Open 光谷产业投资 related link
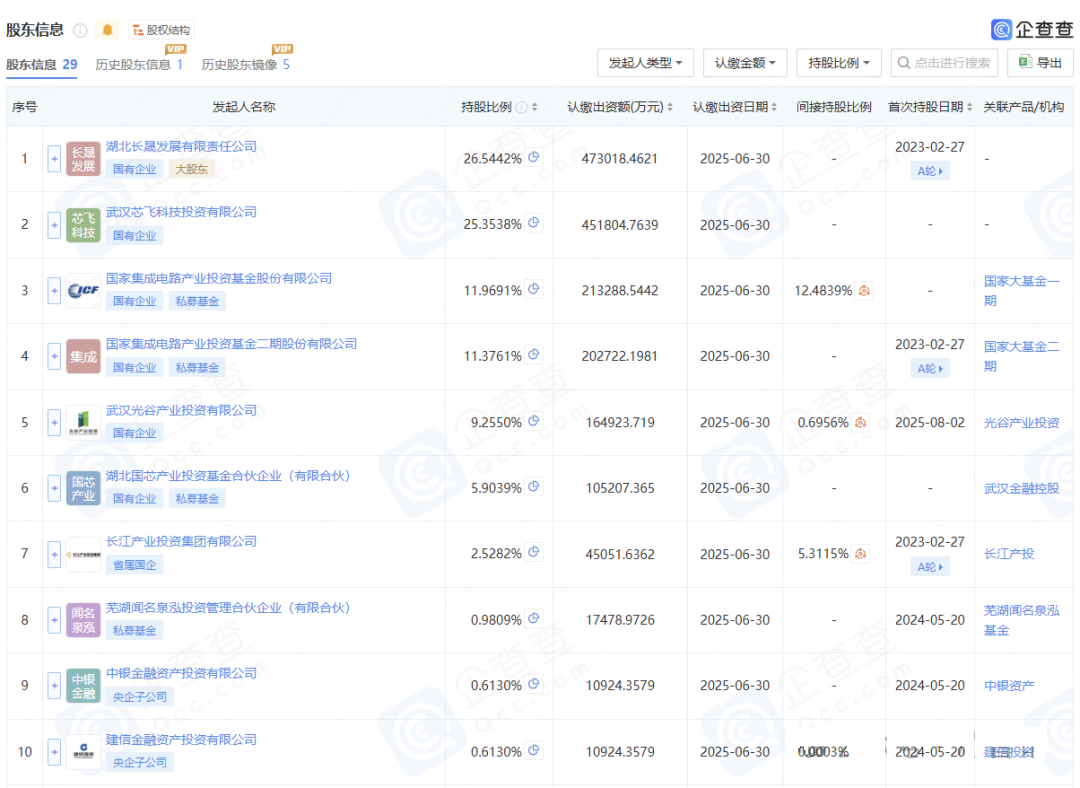The height and width of the screenshot is (788, 1080). point(1021,422)
